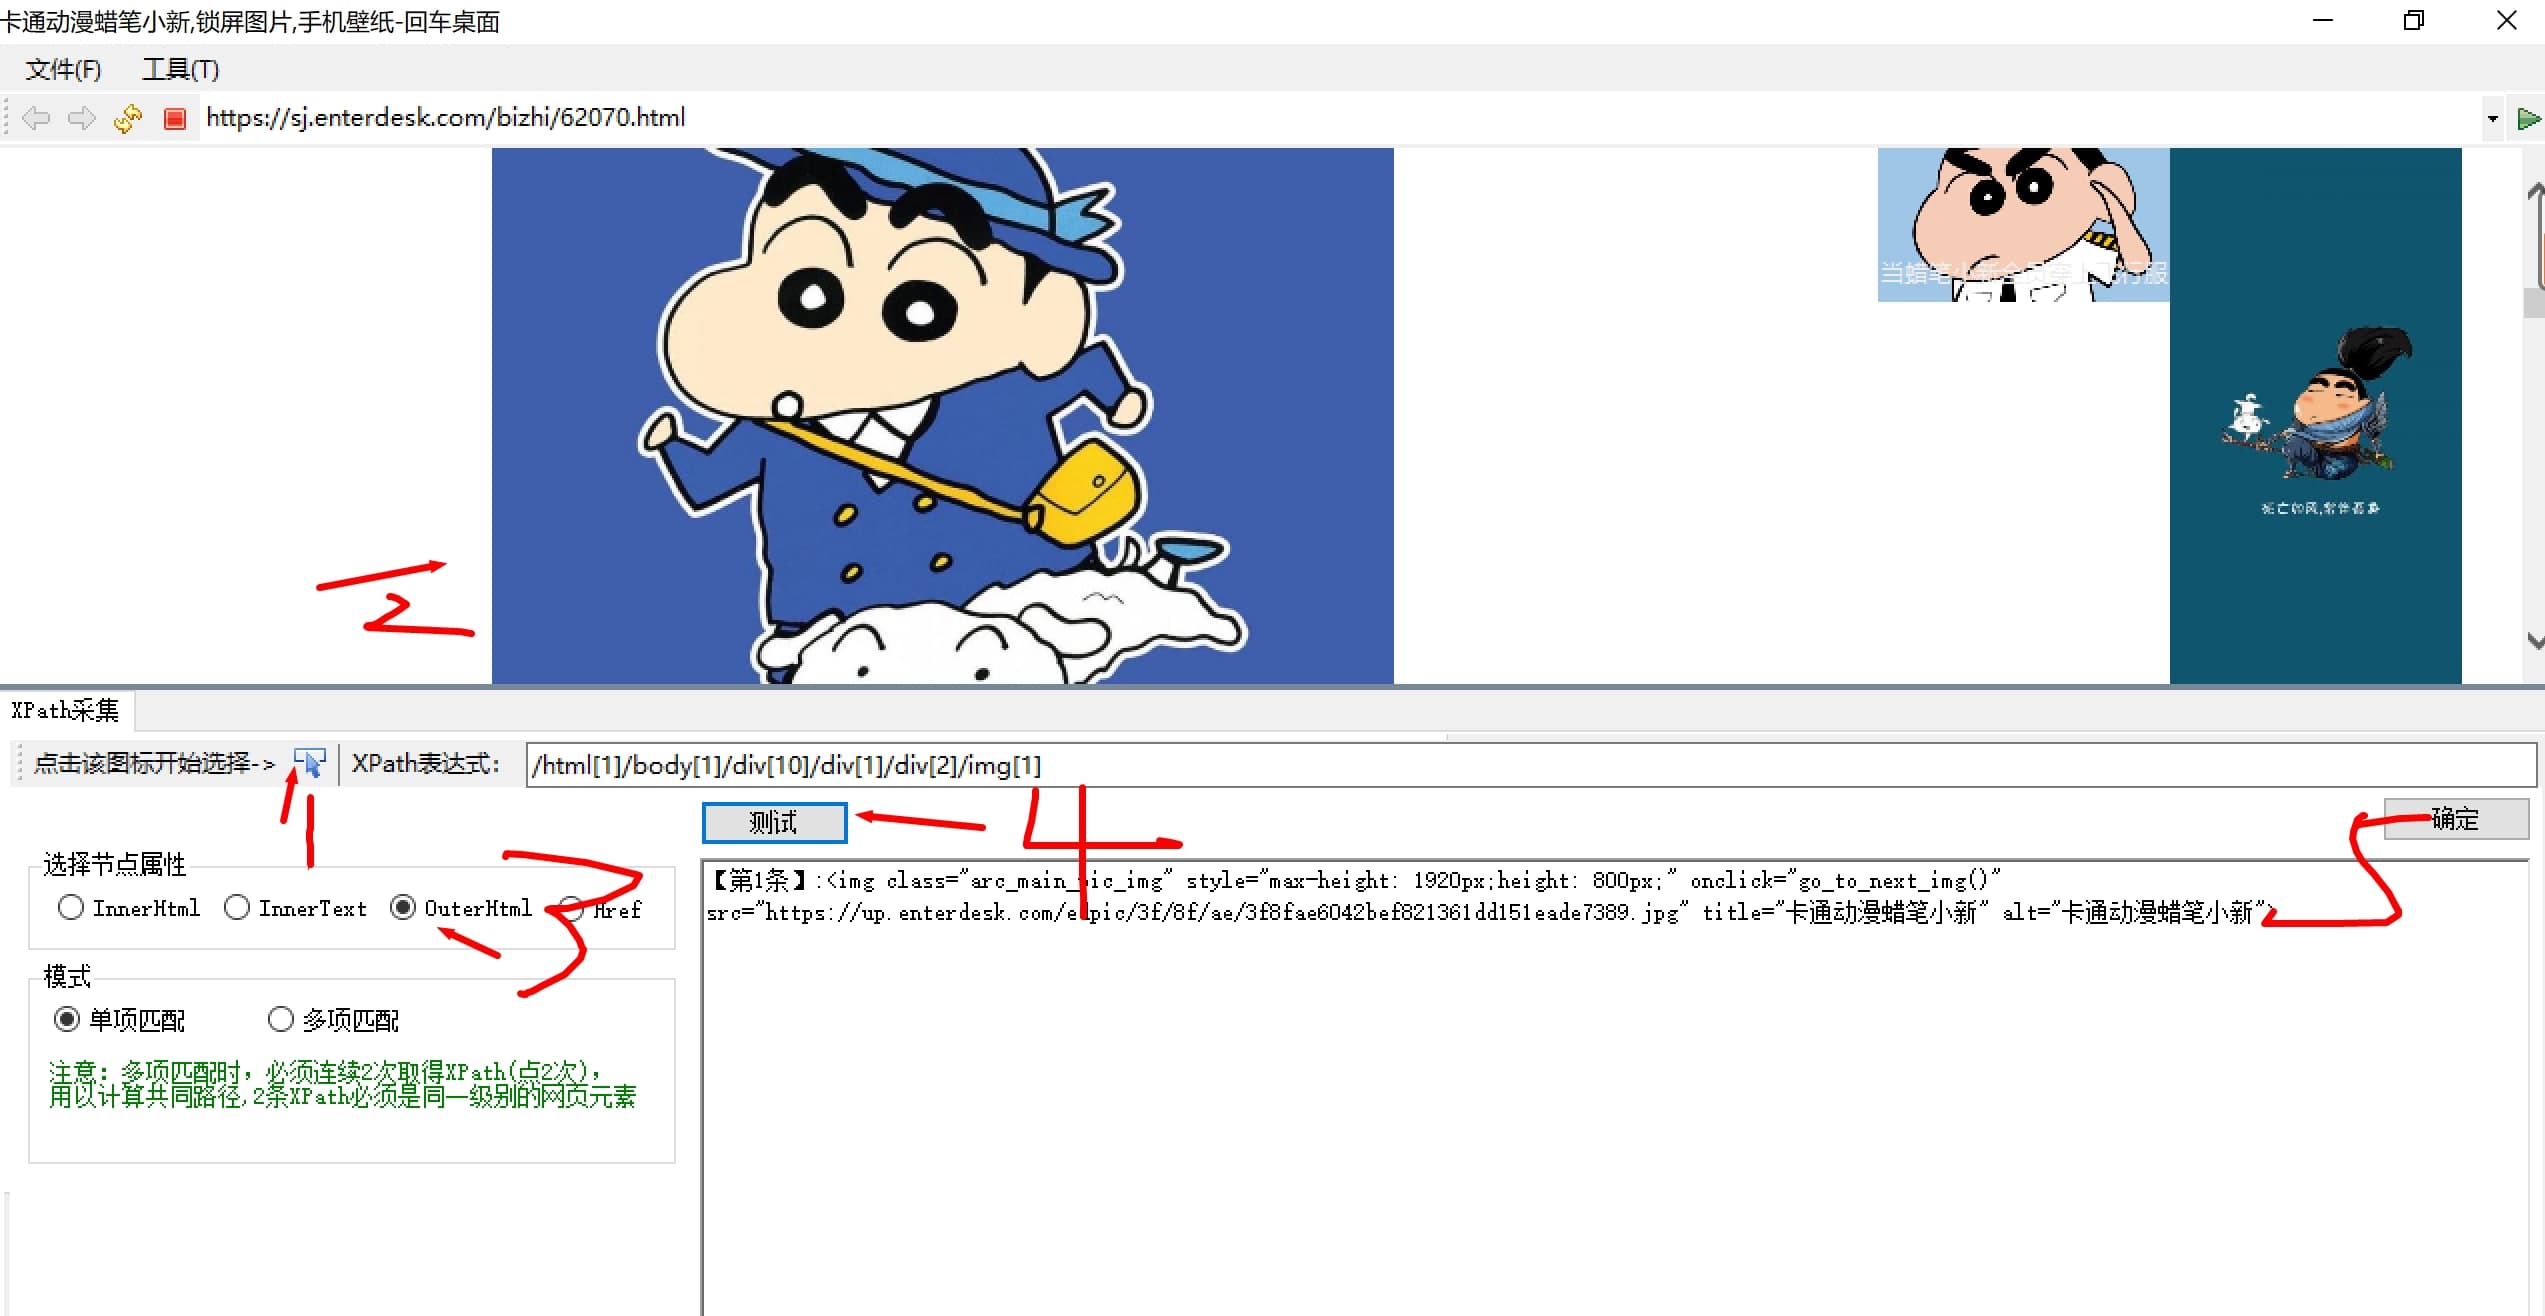
Task: Click the refresh page icon
Action: (x=128, y=118)
